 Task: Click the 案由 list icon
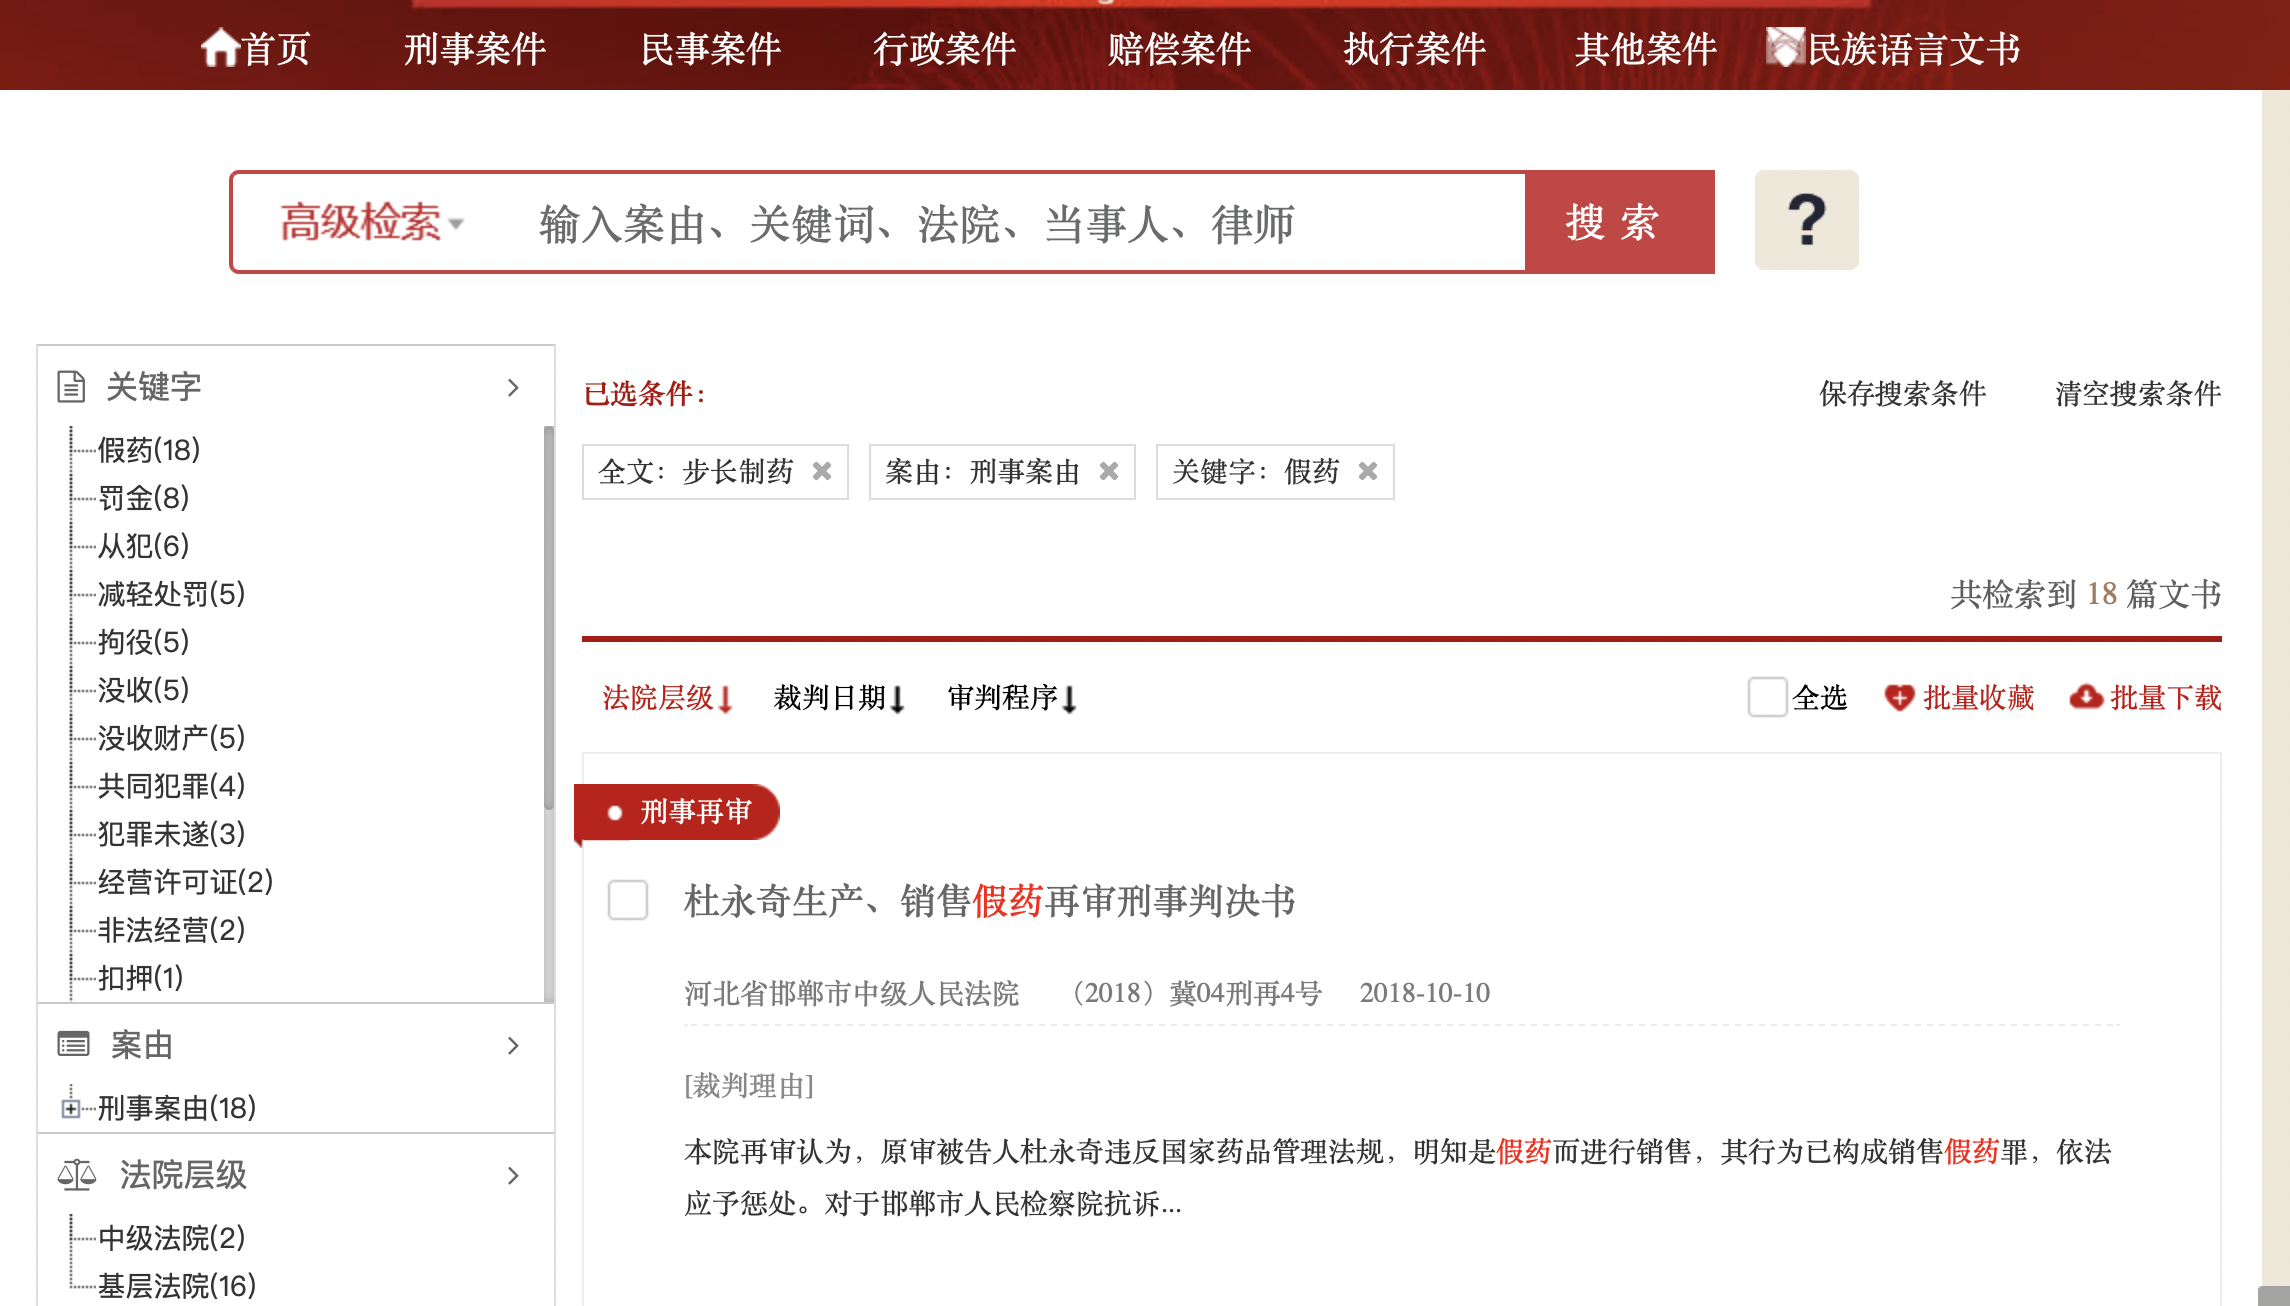coord(73,1044)
